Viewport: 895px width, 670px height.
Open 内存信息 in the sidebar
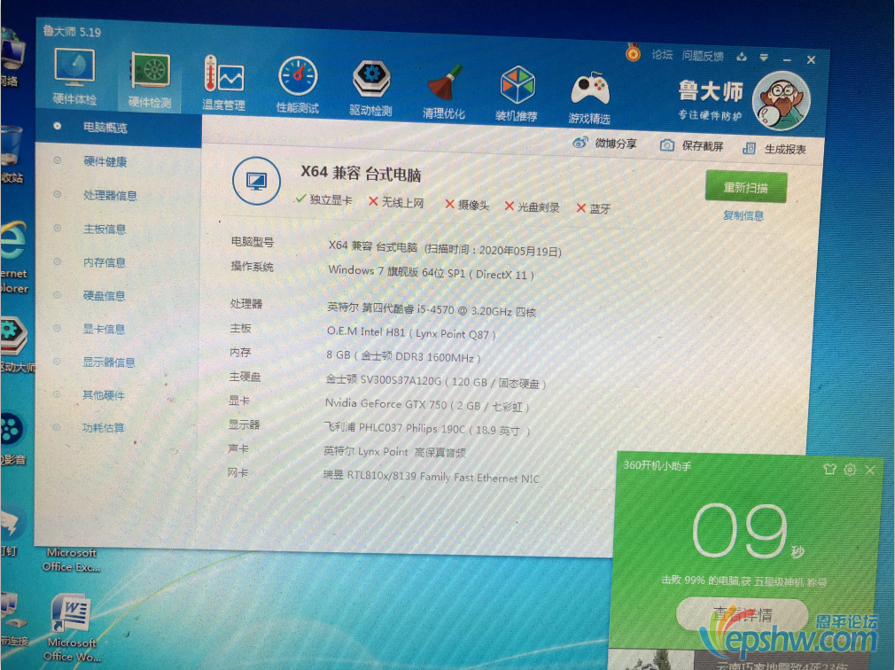tap(104, 263)
